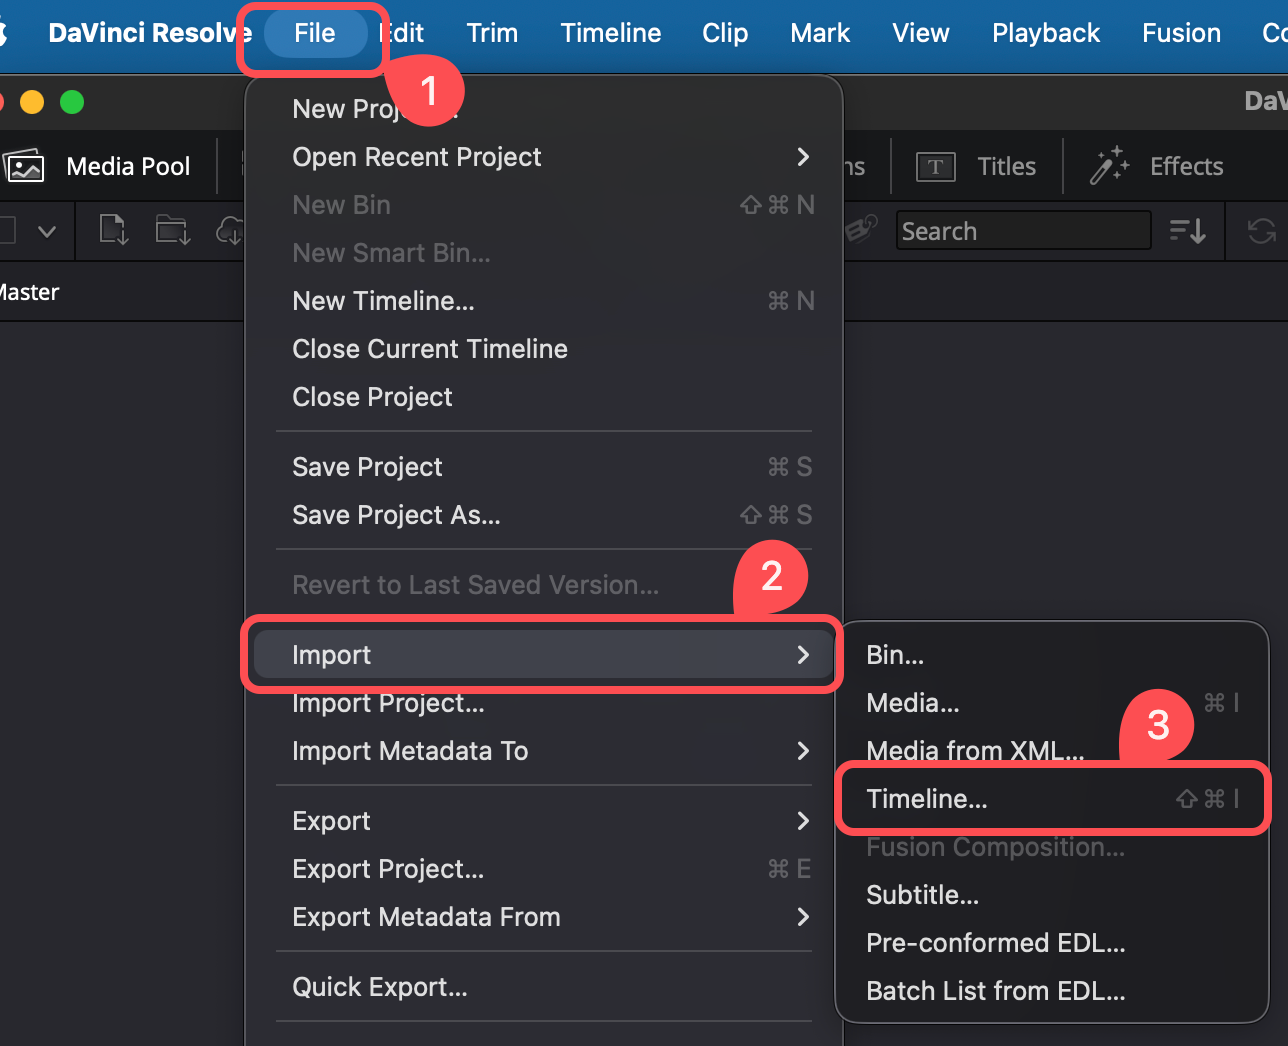Choose Pre-conformed EDL...
This screenshot has height=1046, width=1288.
click(1052, 943)
